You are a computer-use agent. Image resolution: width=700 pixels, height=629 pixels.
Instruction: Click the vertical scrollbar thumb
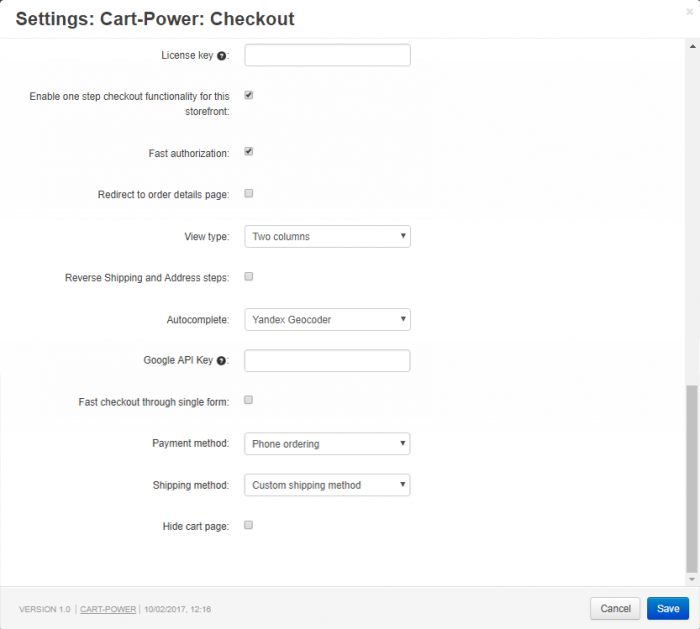click(x=692, y=479)
